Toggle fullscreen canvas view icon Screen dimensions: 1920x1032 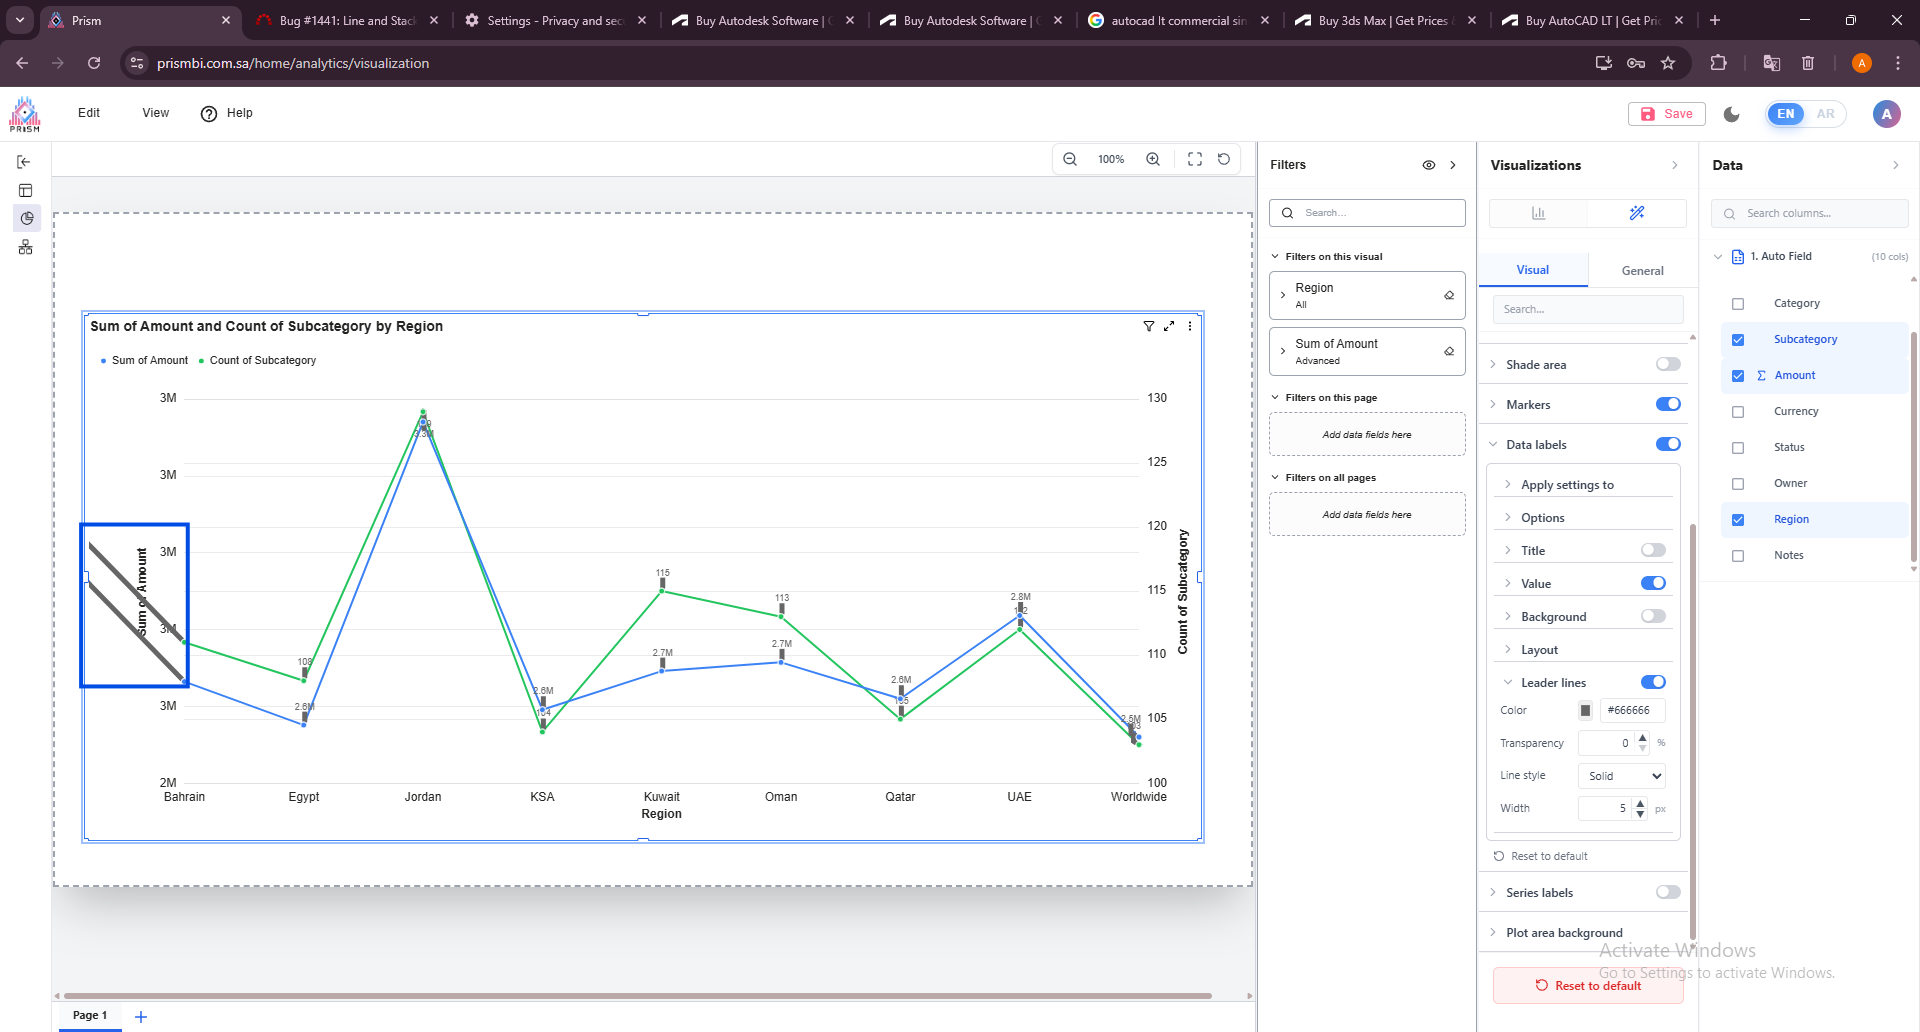pos(1195,159)
